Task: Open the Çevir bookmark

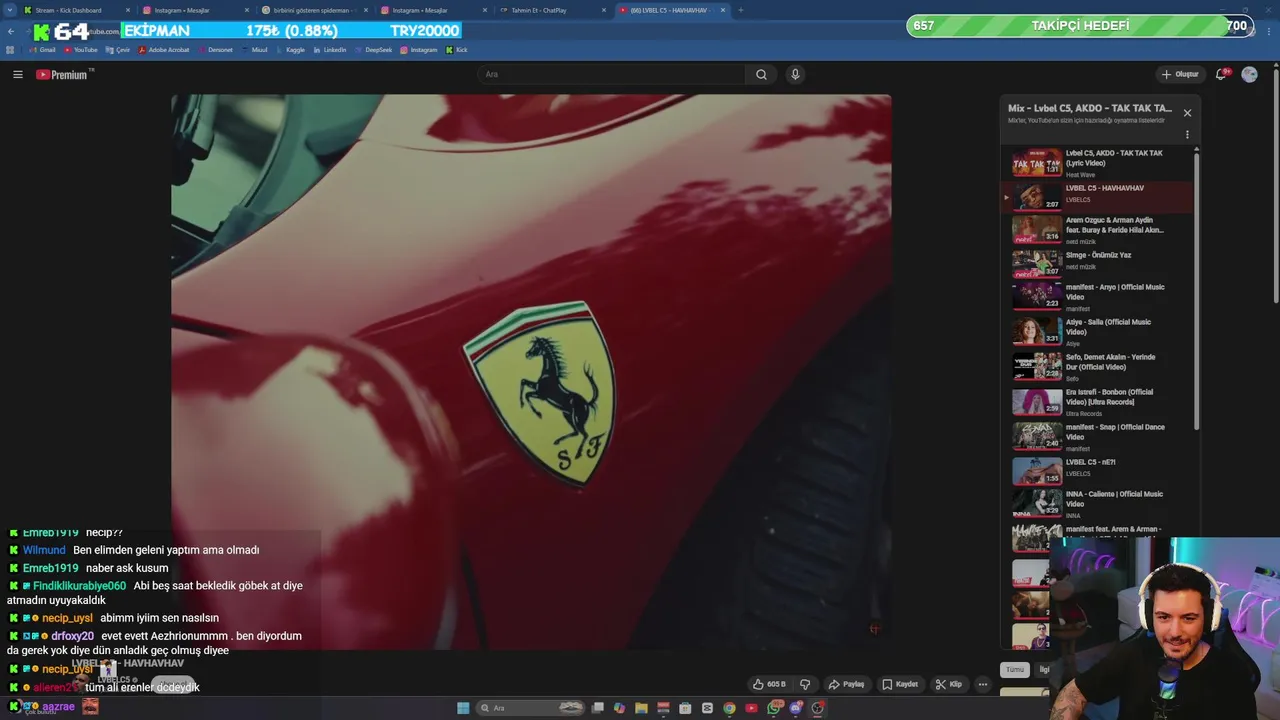Action: tap(118, 49)
